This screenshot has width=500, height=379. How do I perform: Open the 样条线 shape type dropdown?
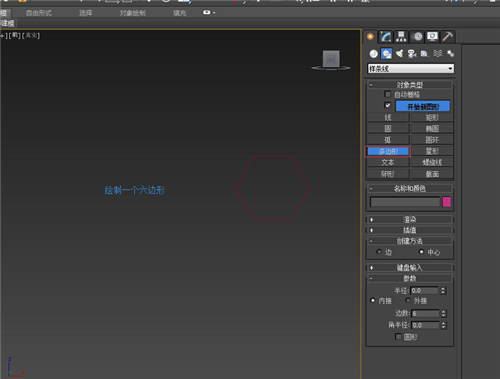411,69
